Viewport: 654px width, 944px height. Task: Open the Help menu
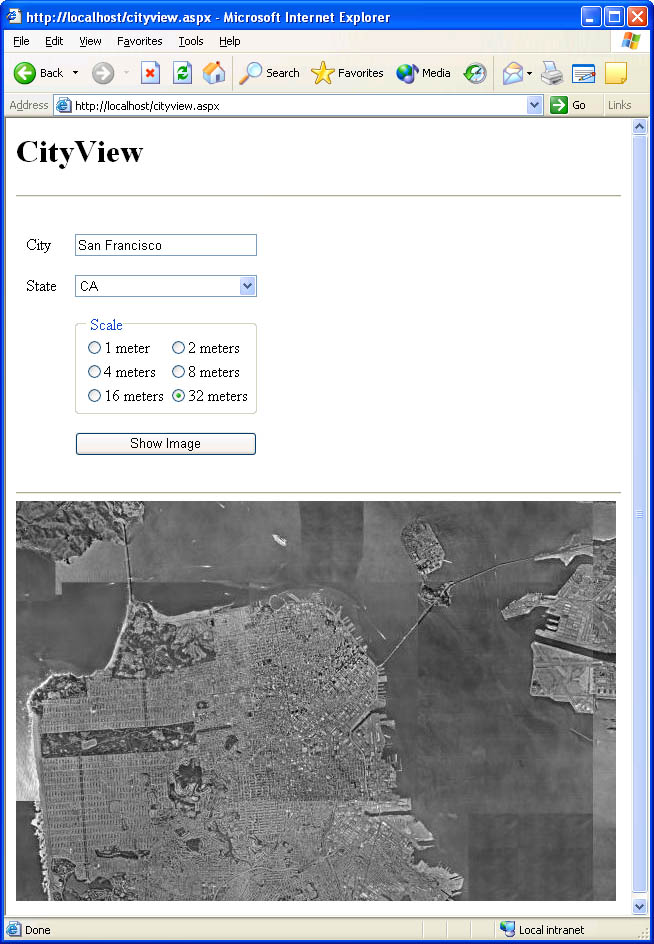click(229, 41)
